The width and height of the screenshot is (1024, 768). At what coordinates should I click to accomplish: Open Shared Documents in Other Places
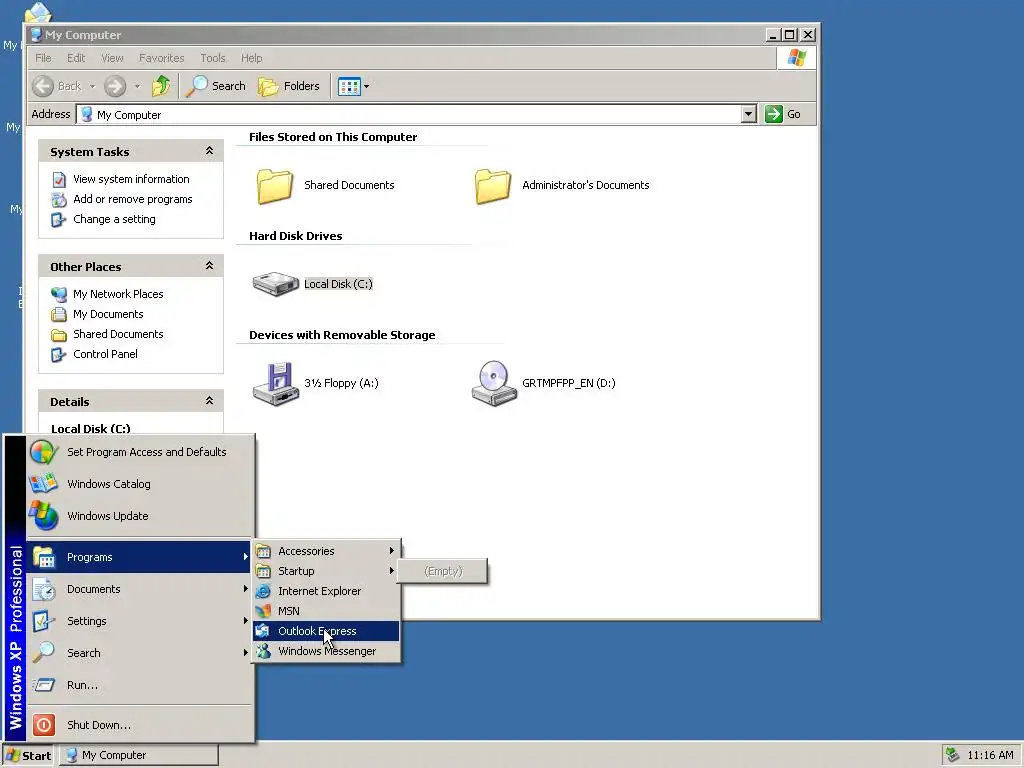[118, 334]
